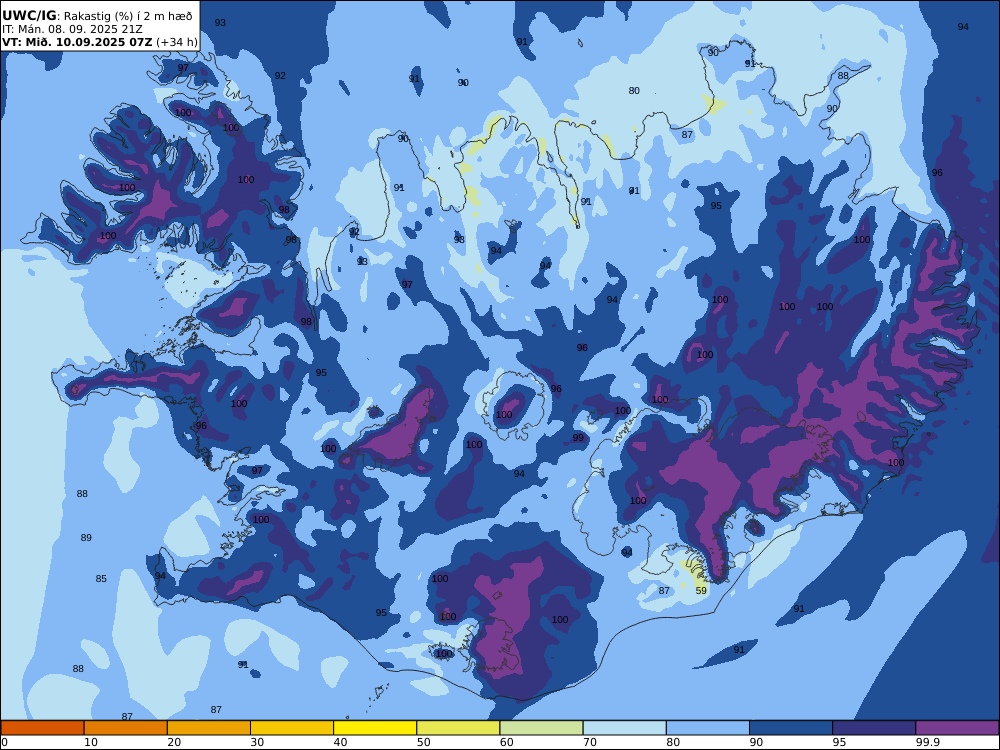
Task: Click the legend tick label "70"
Action: (x=590, y=742)
